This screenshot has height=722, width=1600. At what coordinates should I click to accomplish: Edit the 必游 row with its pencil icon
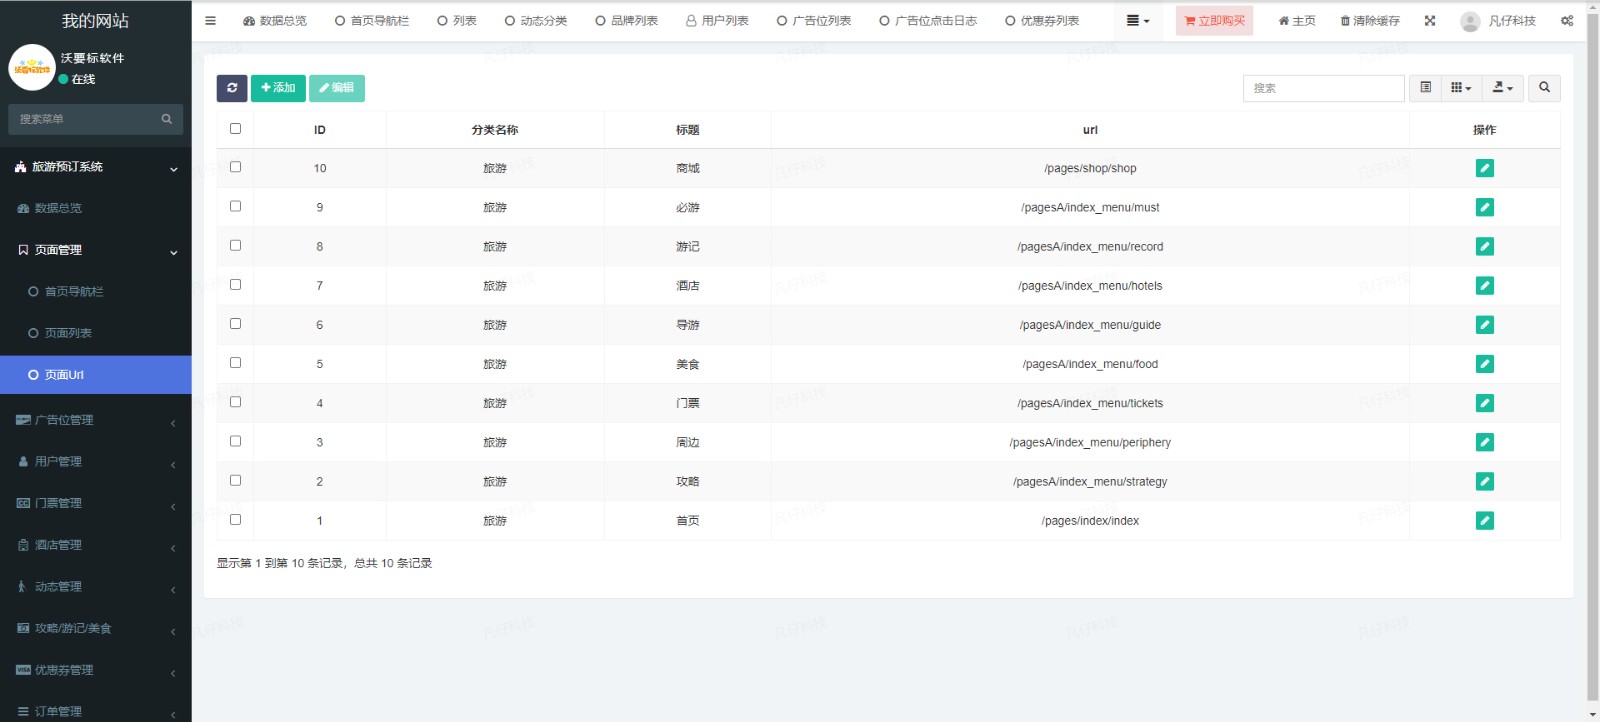click(1485, 207)
